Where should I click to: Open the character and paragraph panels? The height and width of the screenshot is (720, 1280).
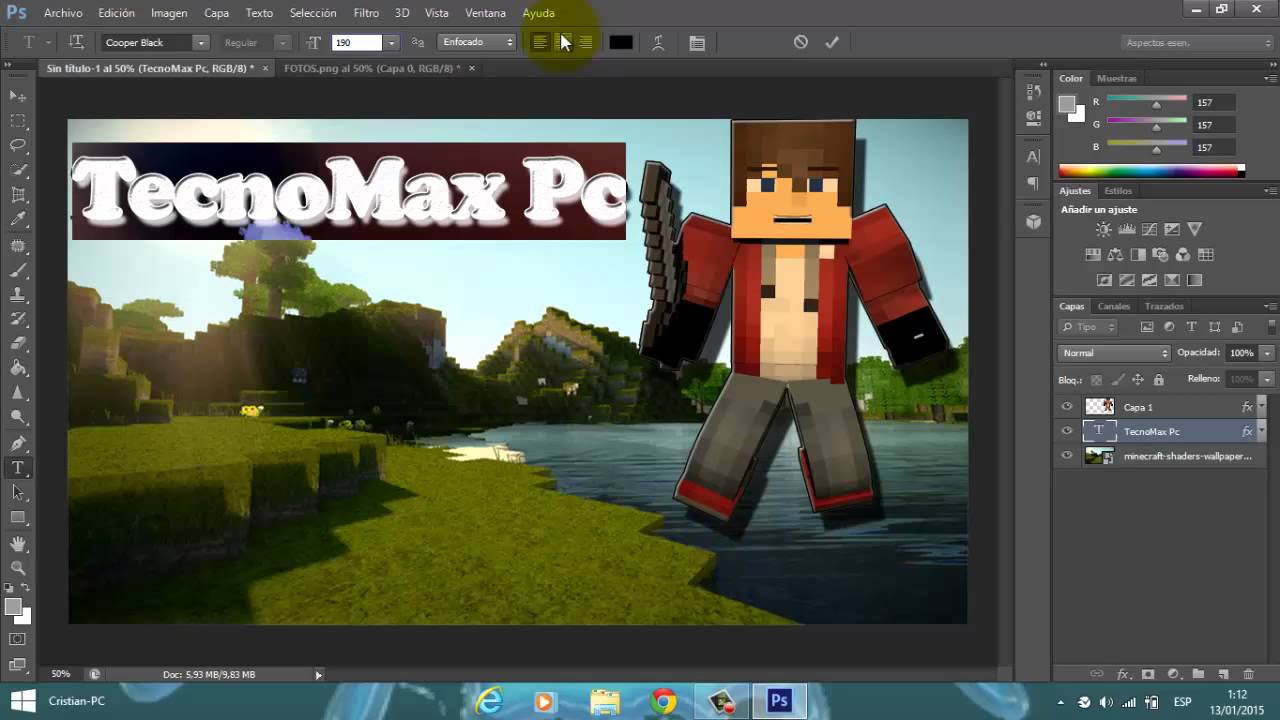697,42
